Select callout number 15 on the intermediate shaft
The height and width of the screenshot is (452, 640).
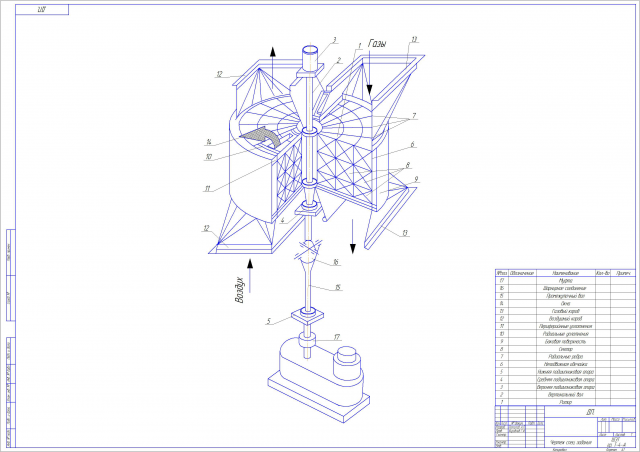pos(338,287)
